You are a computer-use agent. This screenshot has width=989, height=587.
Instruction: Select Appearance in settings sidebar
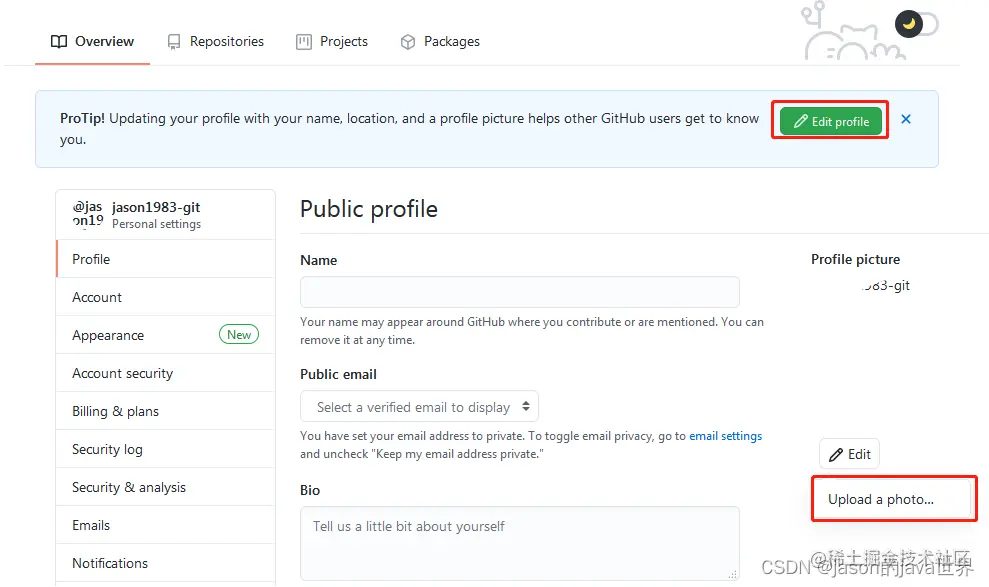pos(108,335)
